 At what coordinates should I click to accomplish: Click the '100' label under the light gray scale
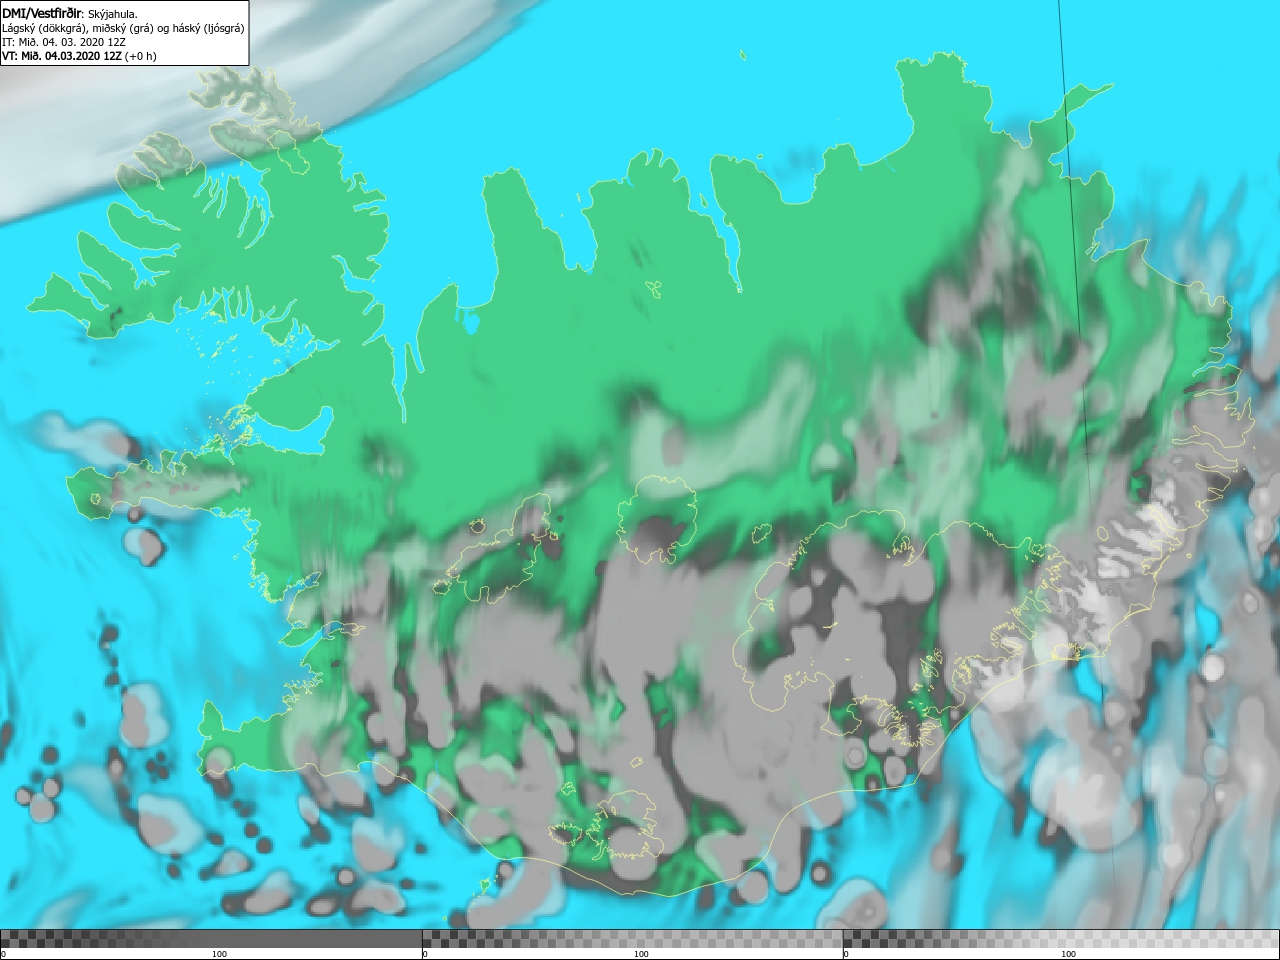click(x=1068, y=954)
